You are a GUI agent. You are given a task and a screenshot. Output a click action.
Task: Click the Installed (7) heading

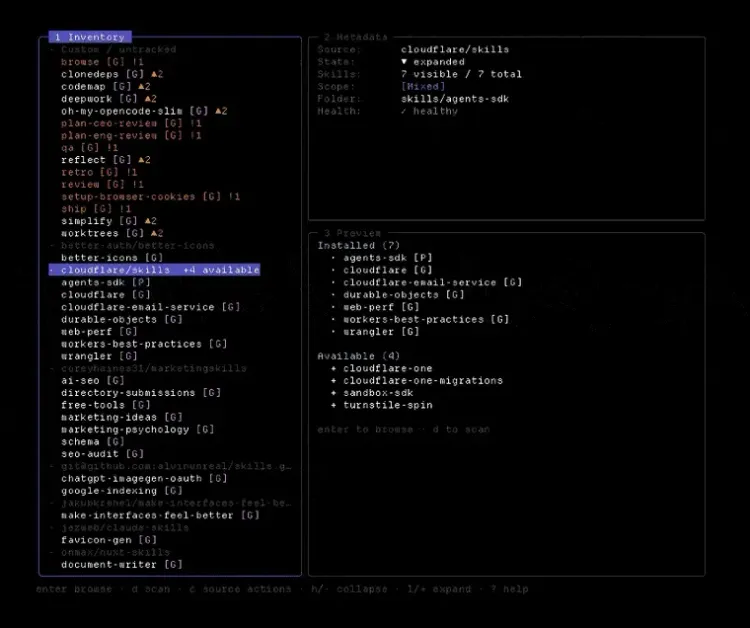coord(359,245)
